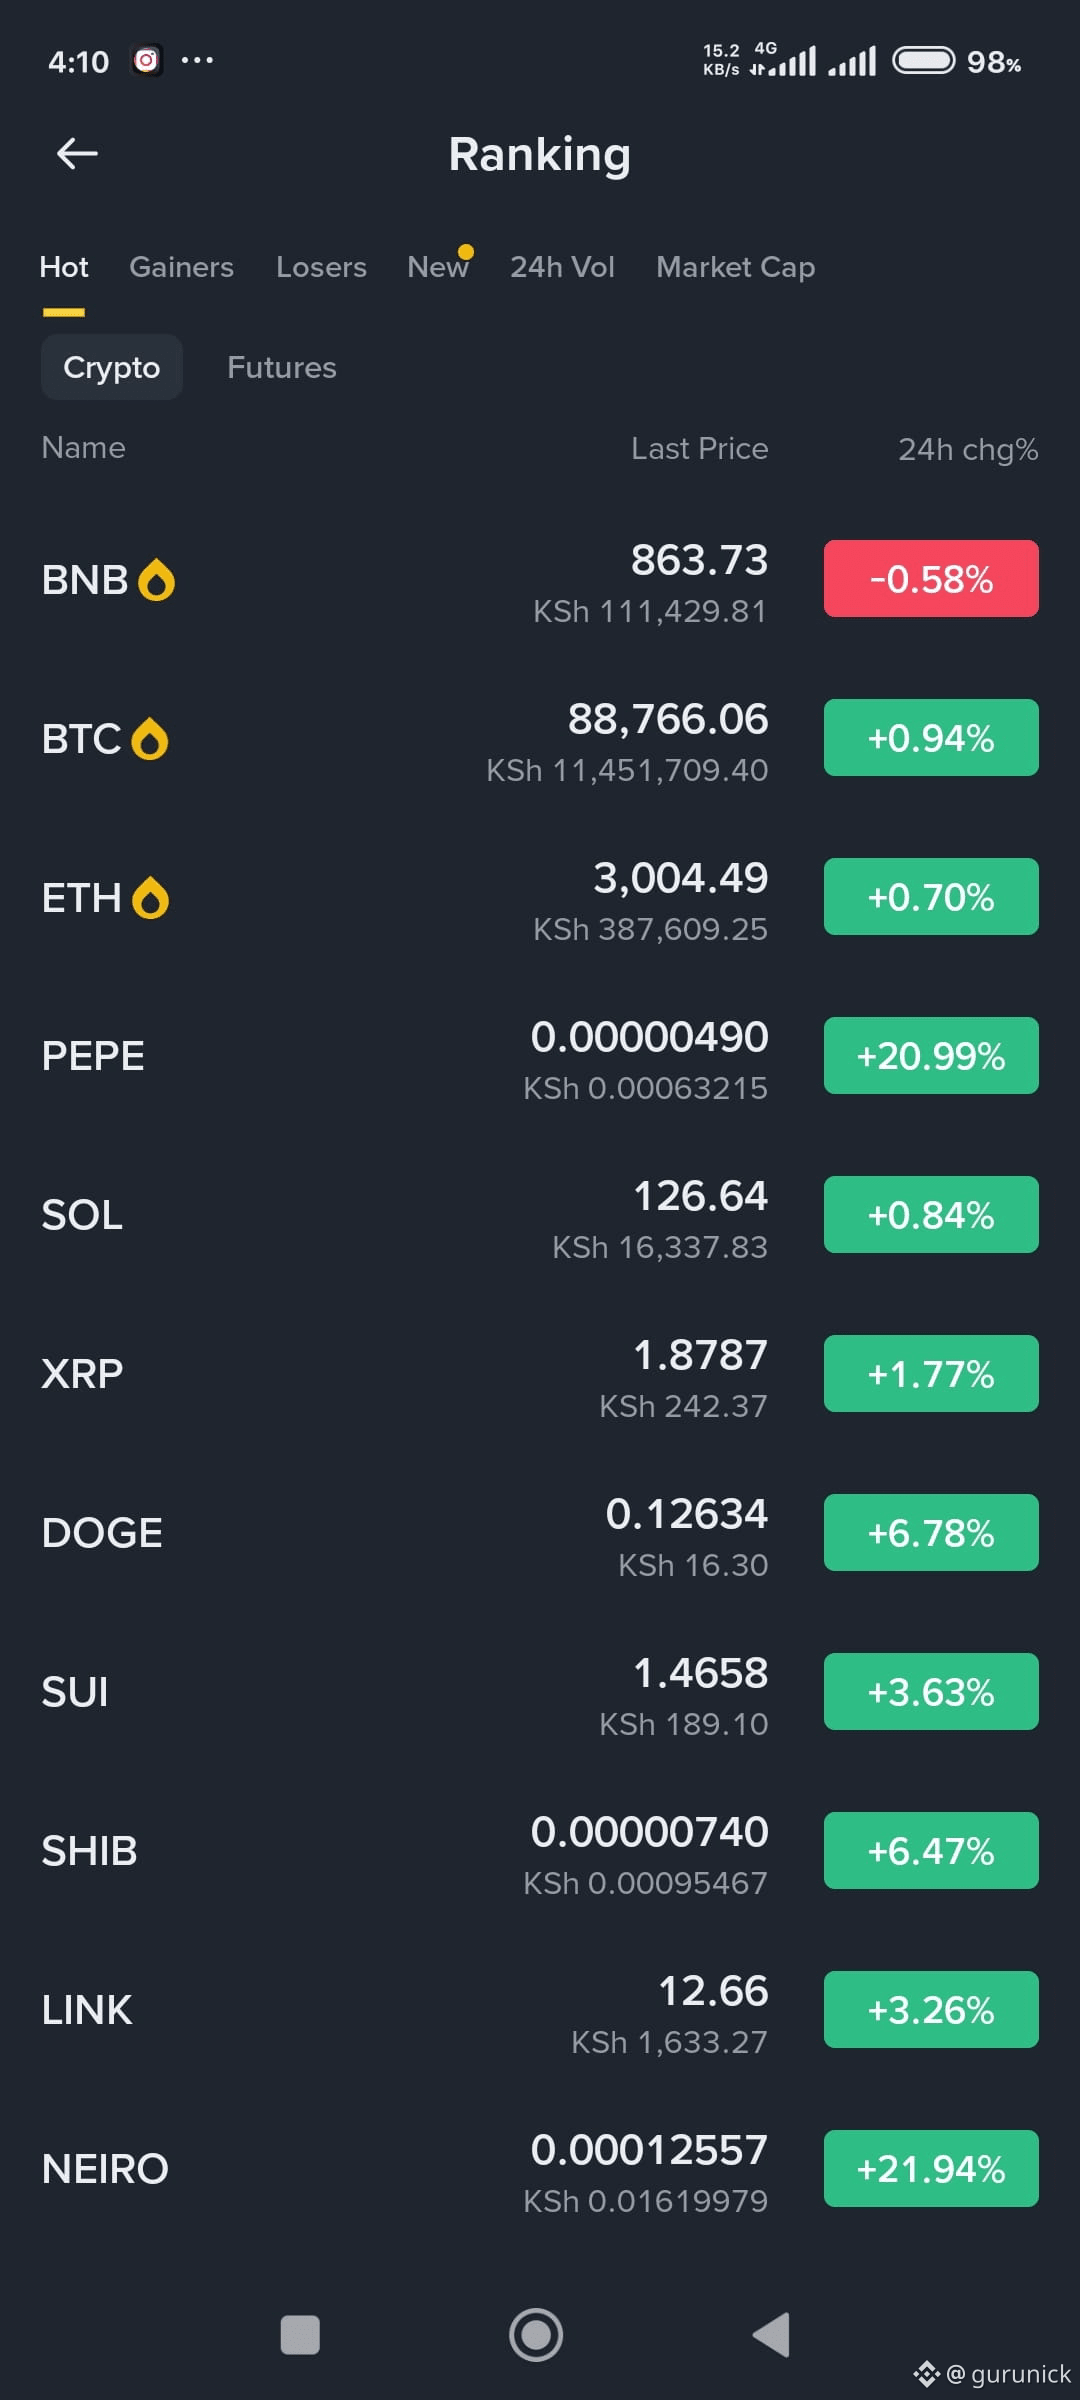
Task: Select the Futures filter
Action: coord(282,367)
